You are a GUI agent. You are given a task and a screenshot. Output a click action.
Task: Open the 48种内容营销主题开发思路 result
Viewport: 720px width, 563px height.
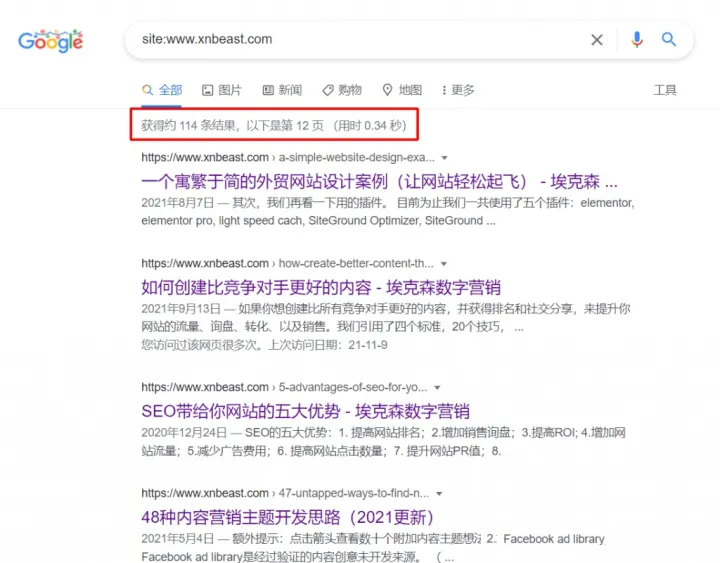click(287, 517)
